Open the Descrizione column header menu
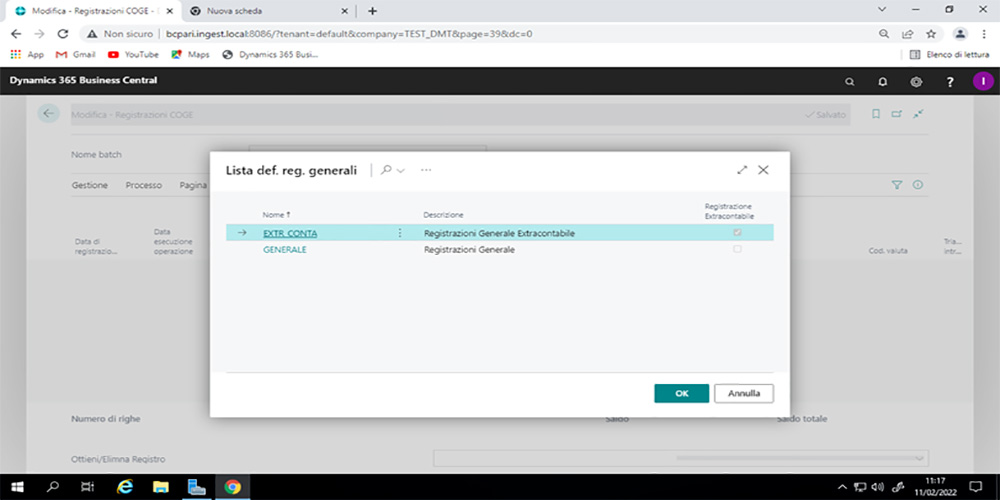 pyautogui.click(x=443, y=215)
